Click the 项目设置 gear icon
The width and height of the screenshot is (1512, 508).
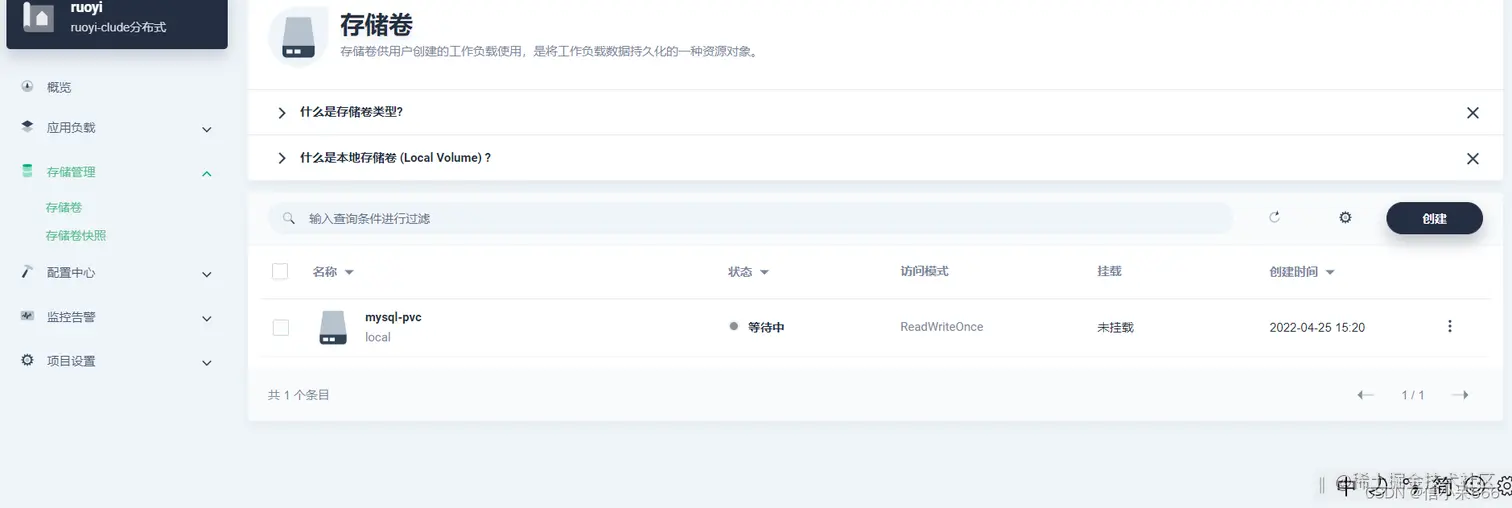(x=27, y=360)
